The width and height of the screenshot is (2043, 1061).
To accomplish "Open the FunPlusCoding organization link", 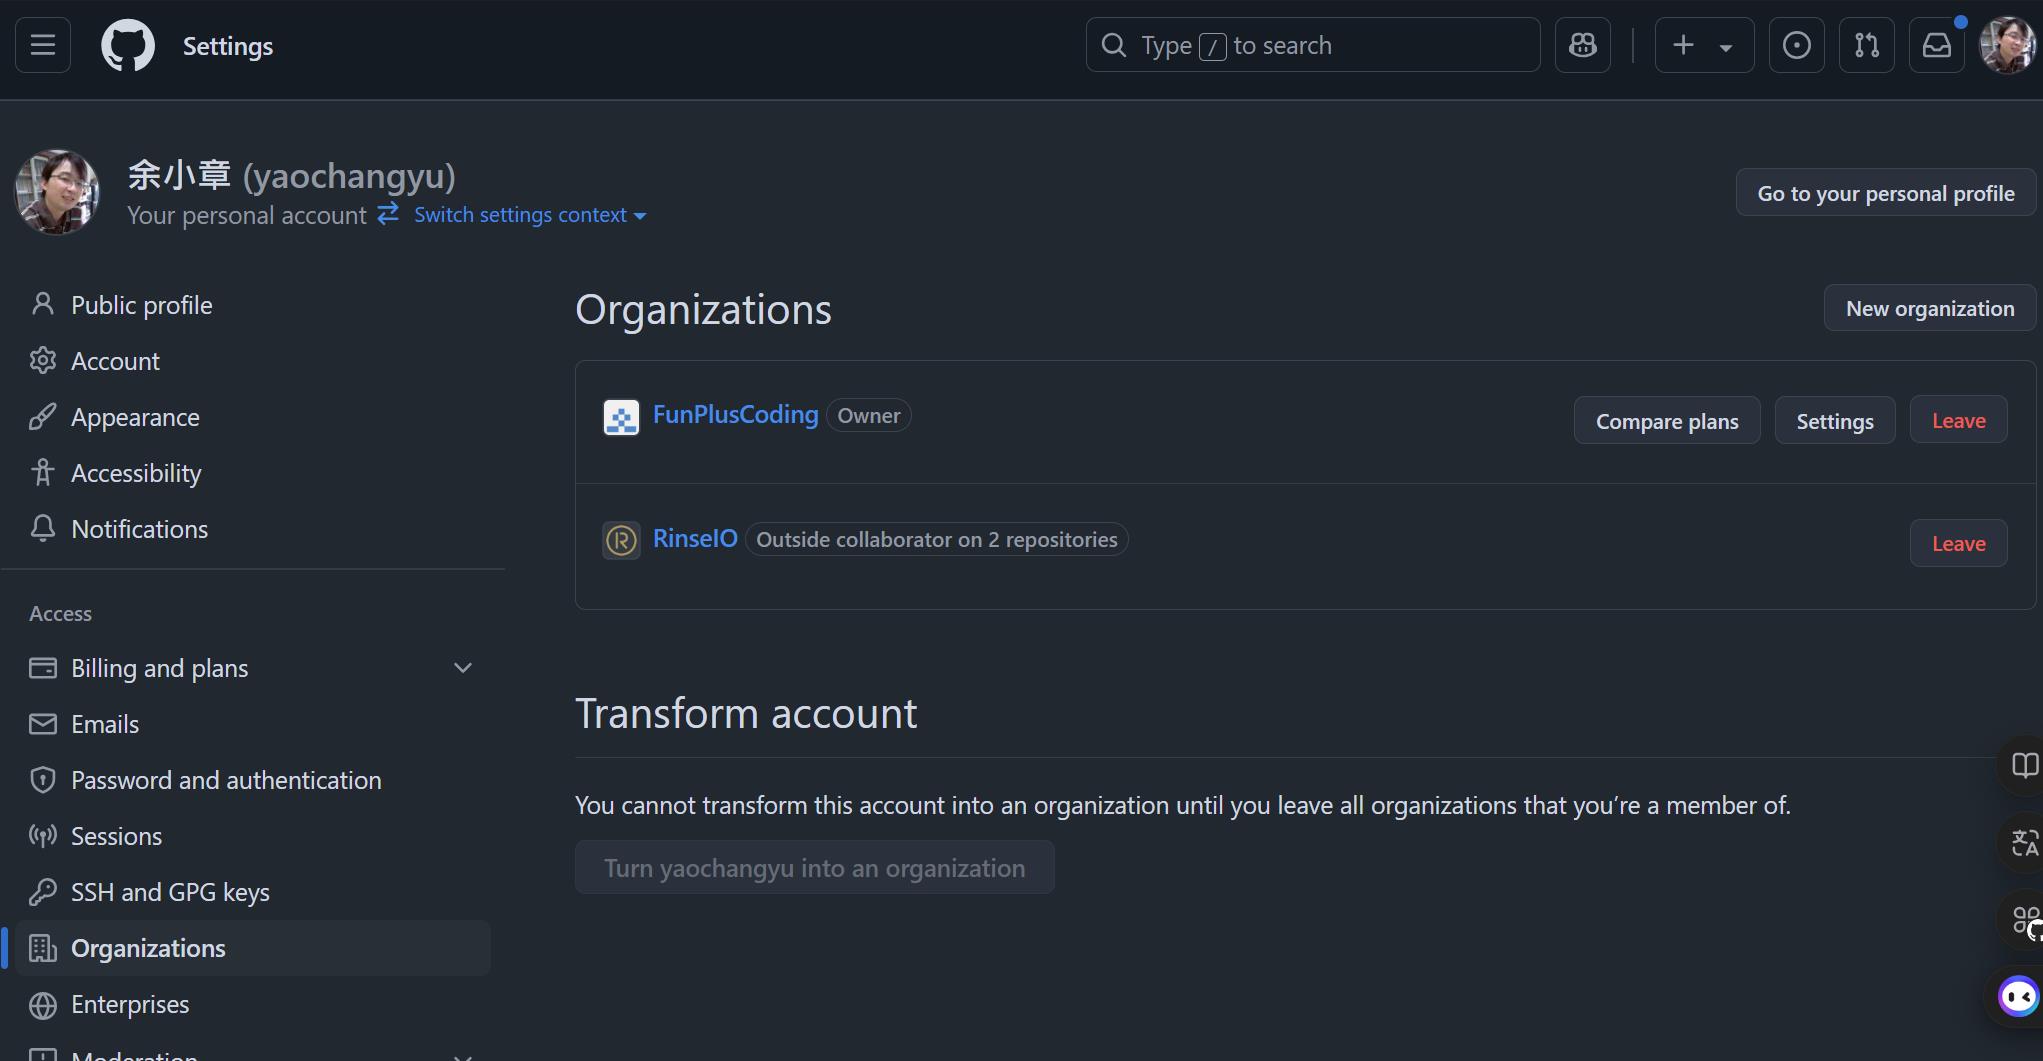I will [735, 415].
